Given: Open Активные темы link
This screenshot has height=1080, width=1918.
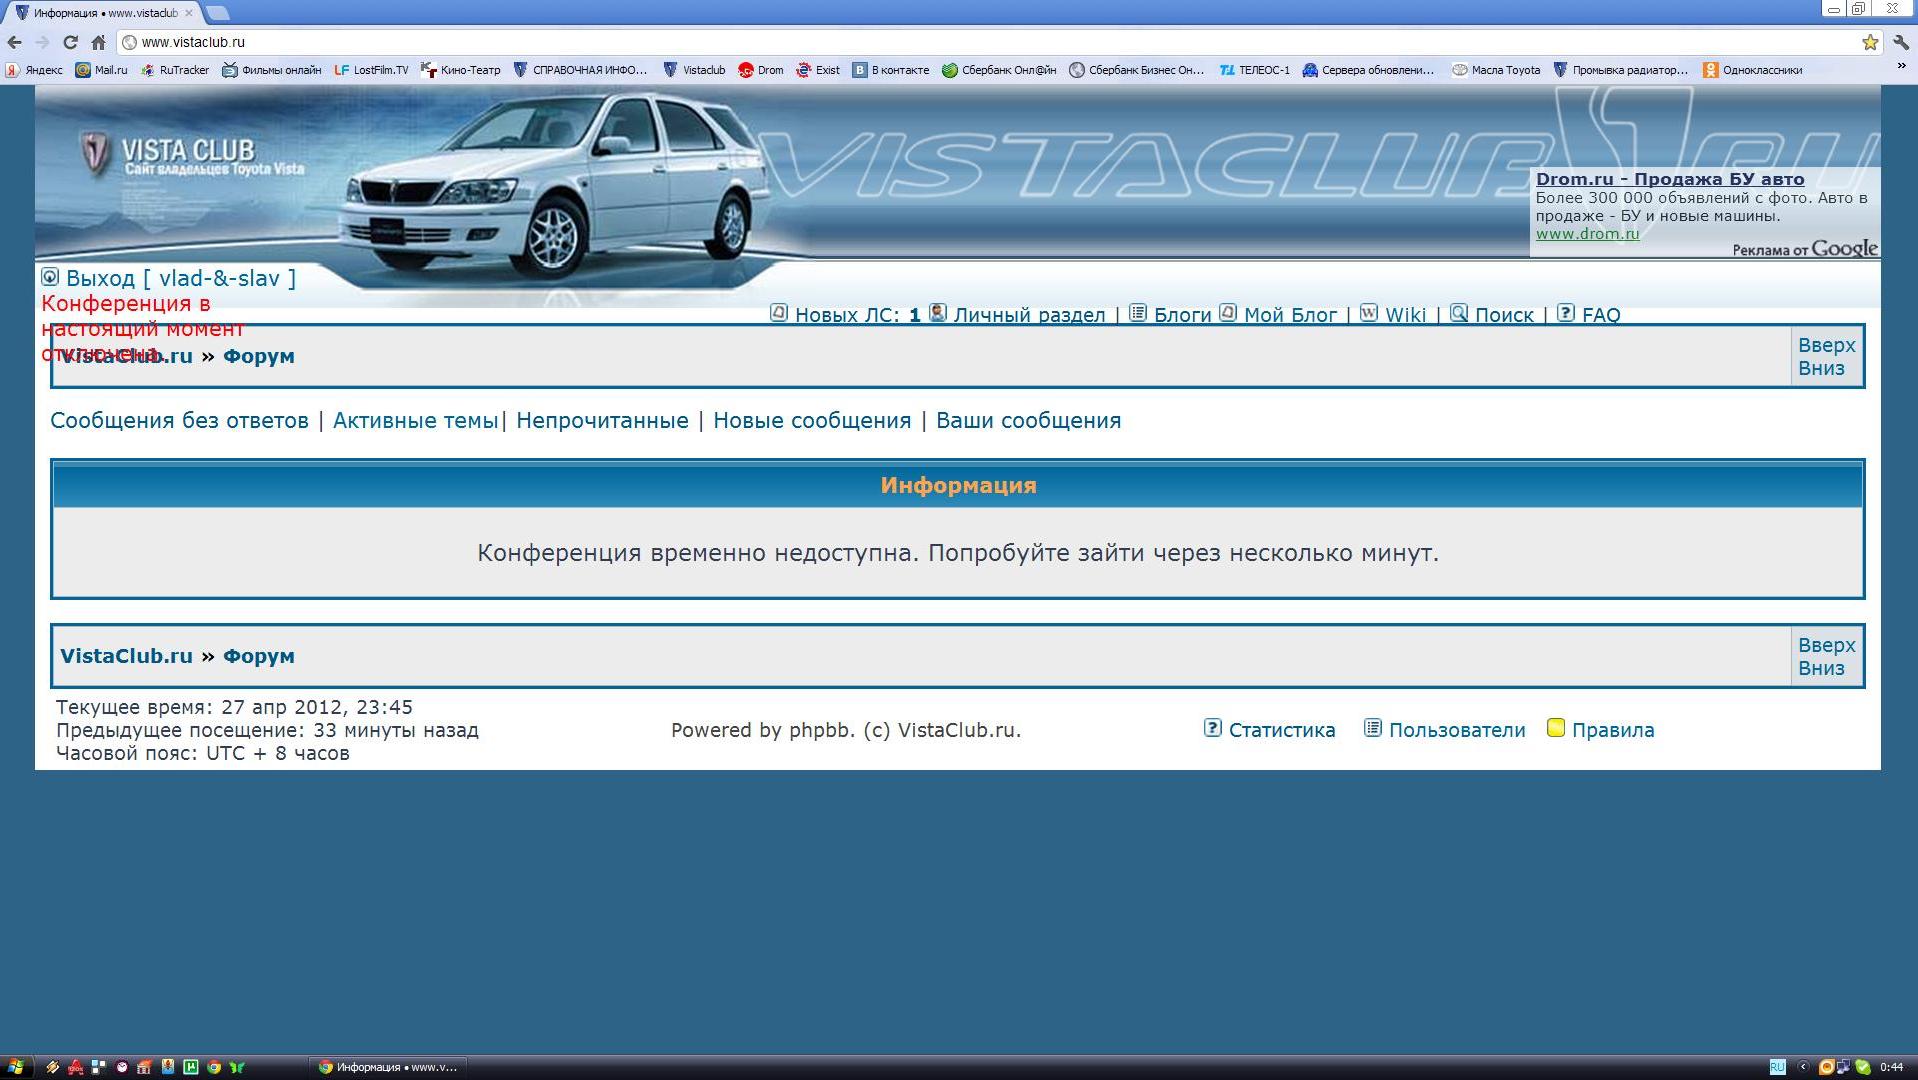Looking at the screenshot, I should tap(415, 421).
